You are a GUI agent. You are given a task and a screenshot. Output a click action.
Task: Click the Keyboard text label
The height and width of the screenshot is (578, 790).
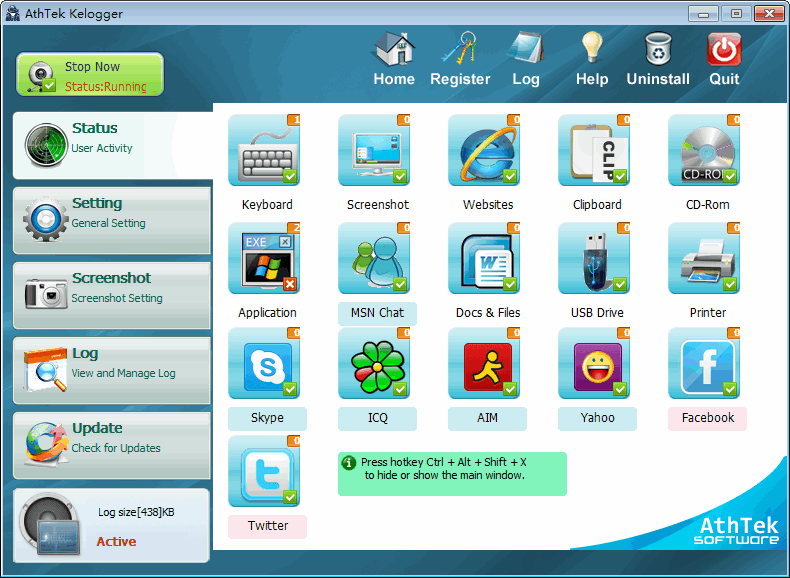point(267,205)
